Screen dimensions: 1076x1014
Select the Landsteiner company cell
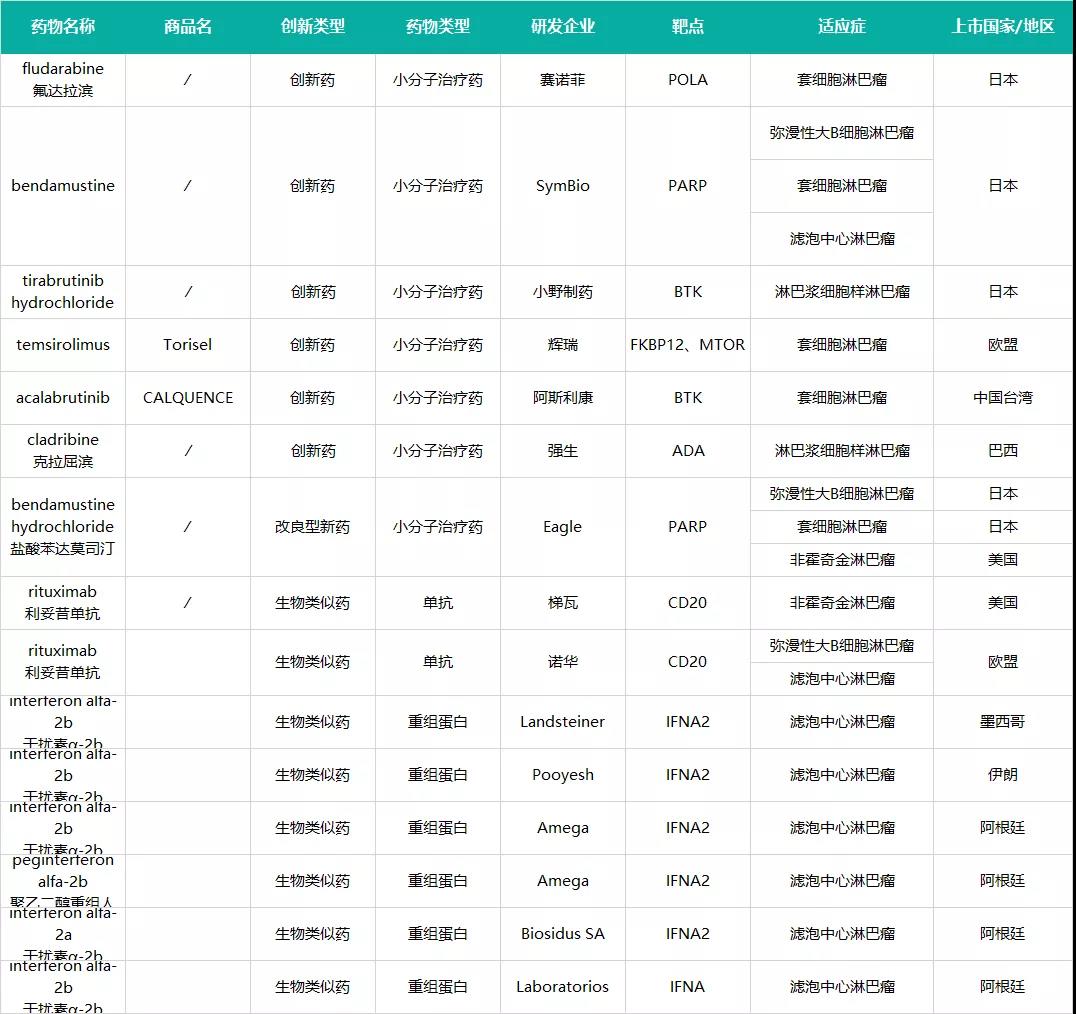point(563,722)
